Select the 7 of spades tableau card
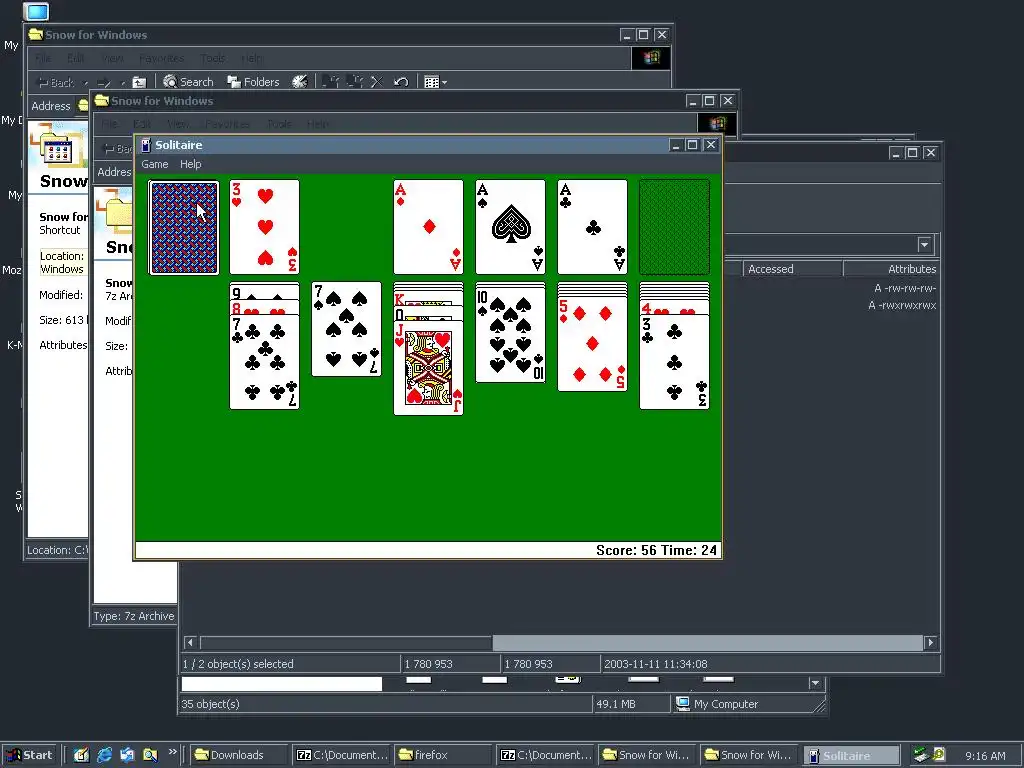Image resolution: width=1024 pixels, height=768 pixels. (346, 329)
